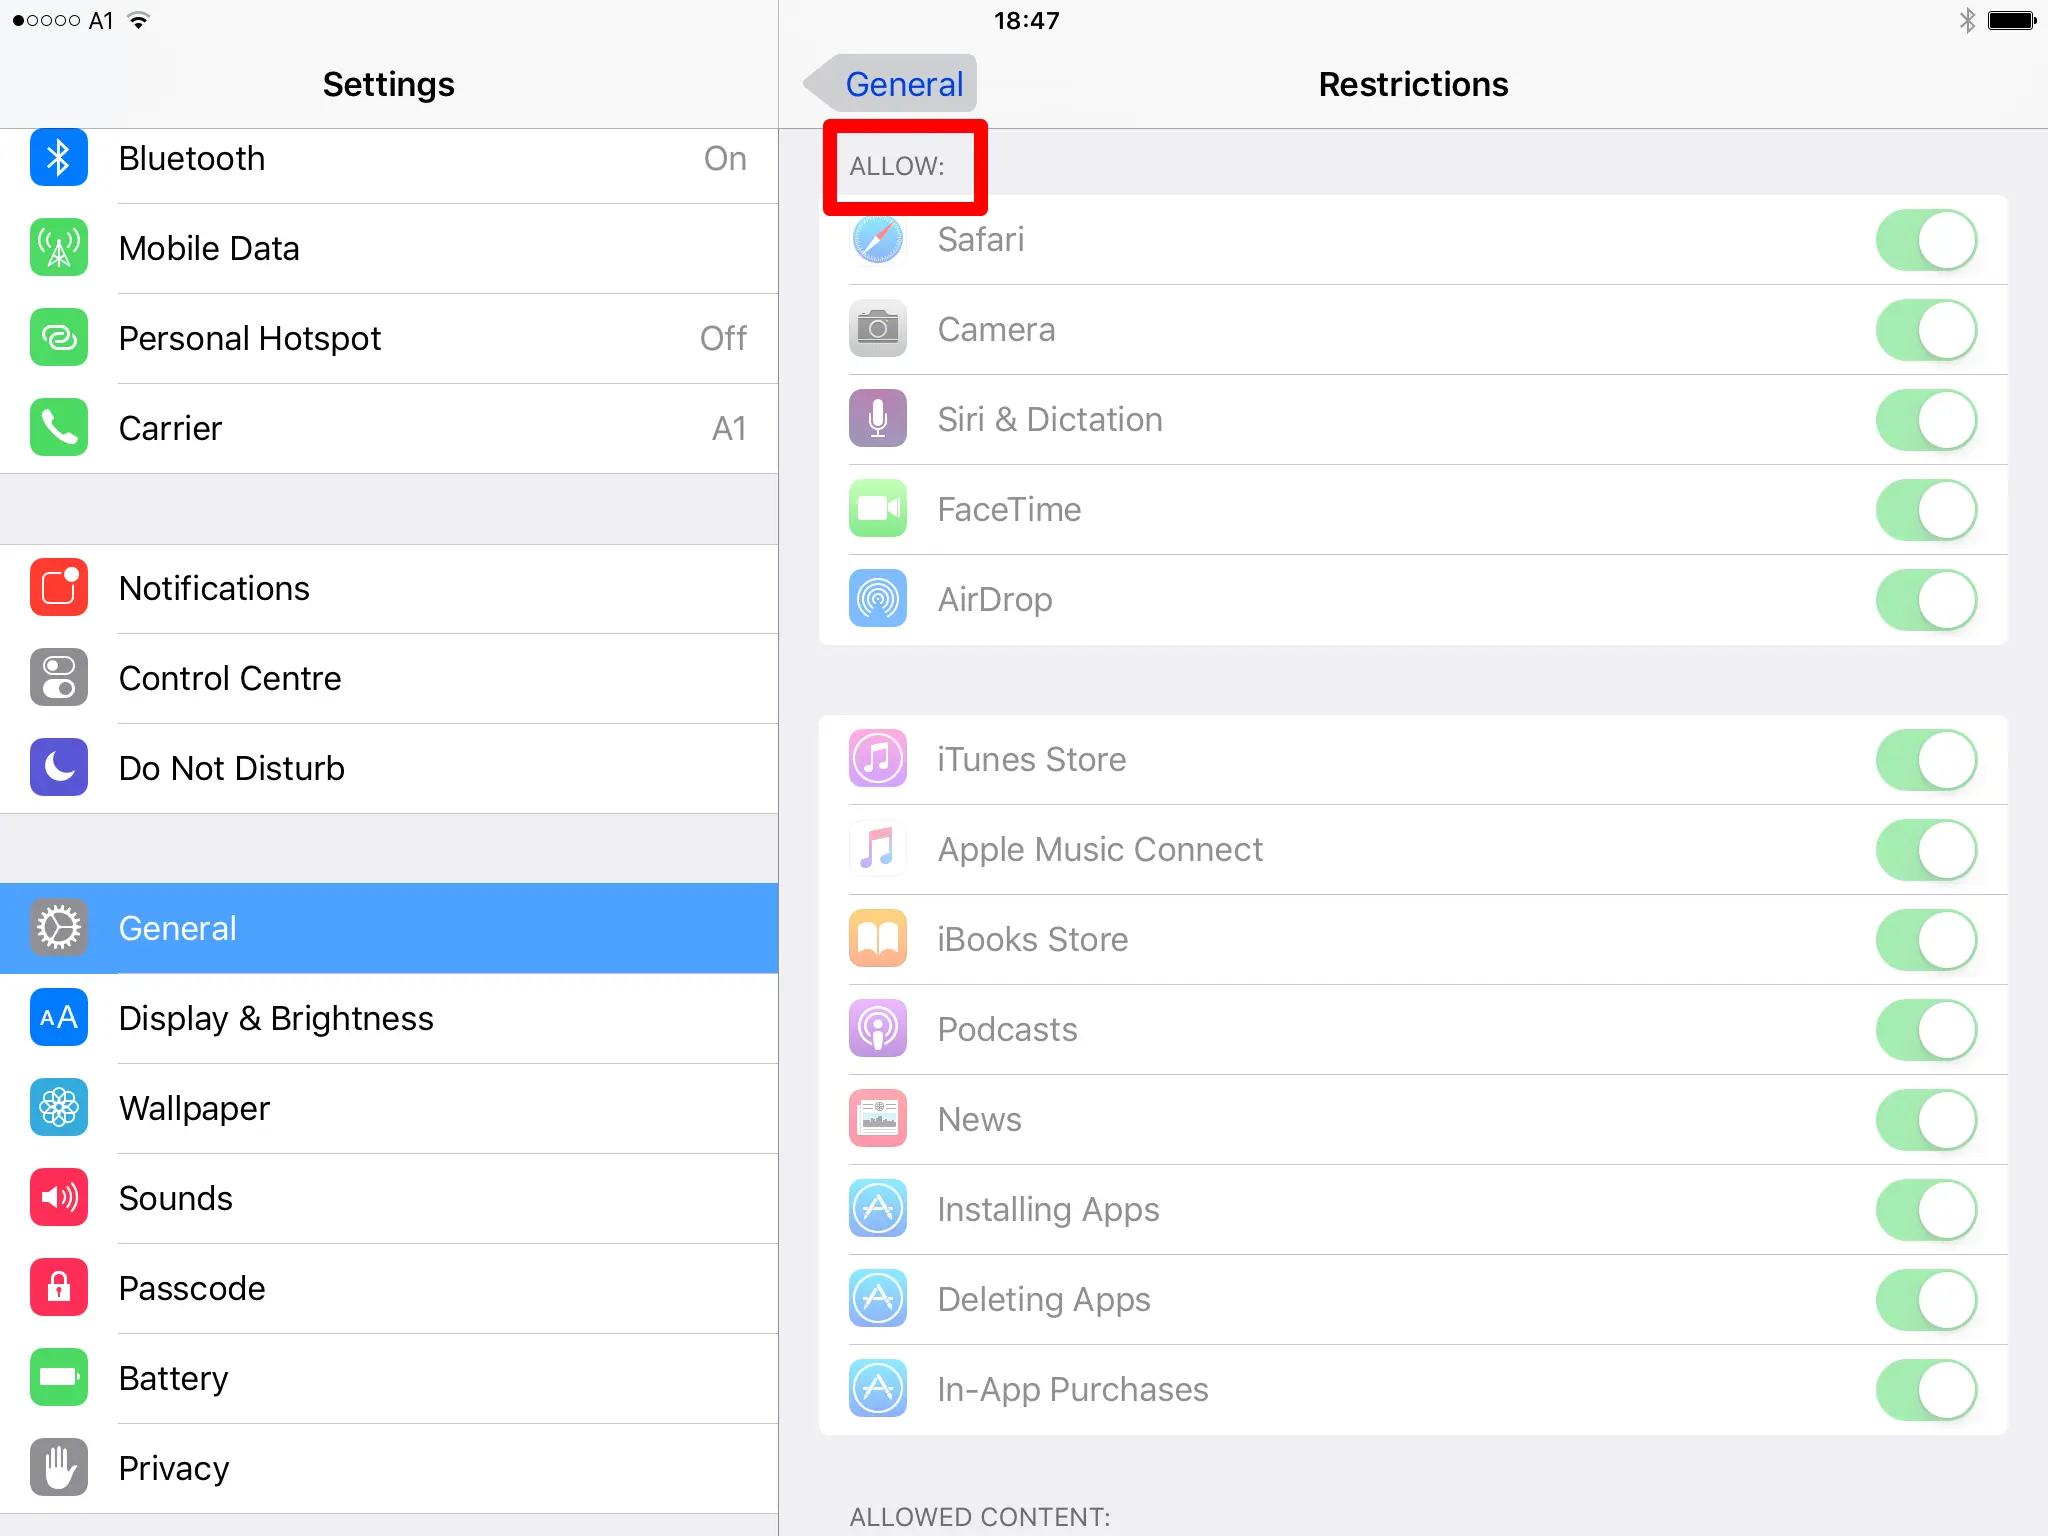Toggle In-App Purchases switch

point(1926,1390)
